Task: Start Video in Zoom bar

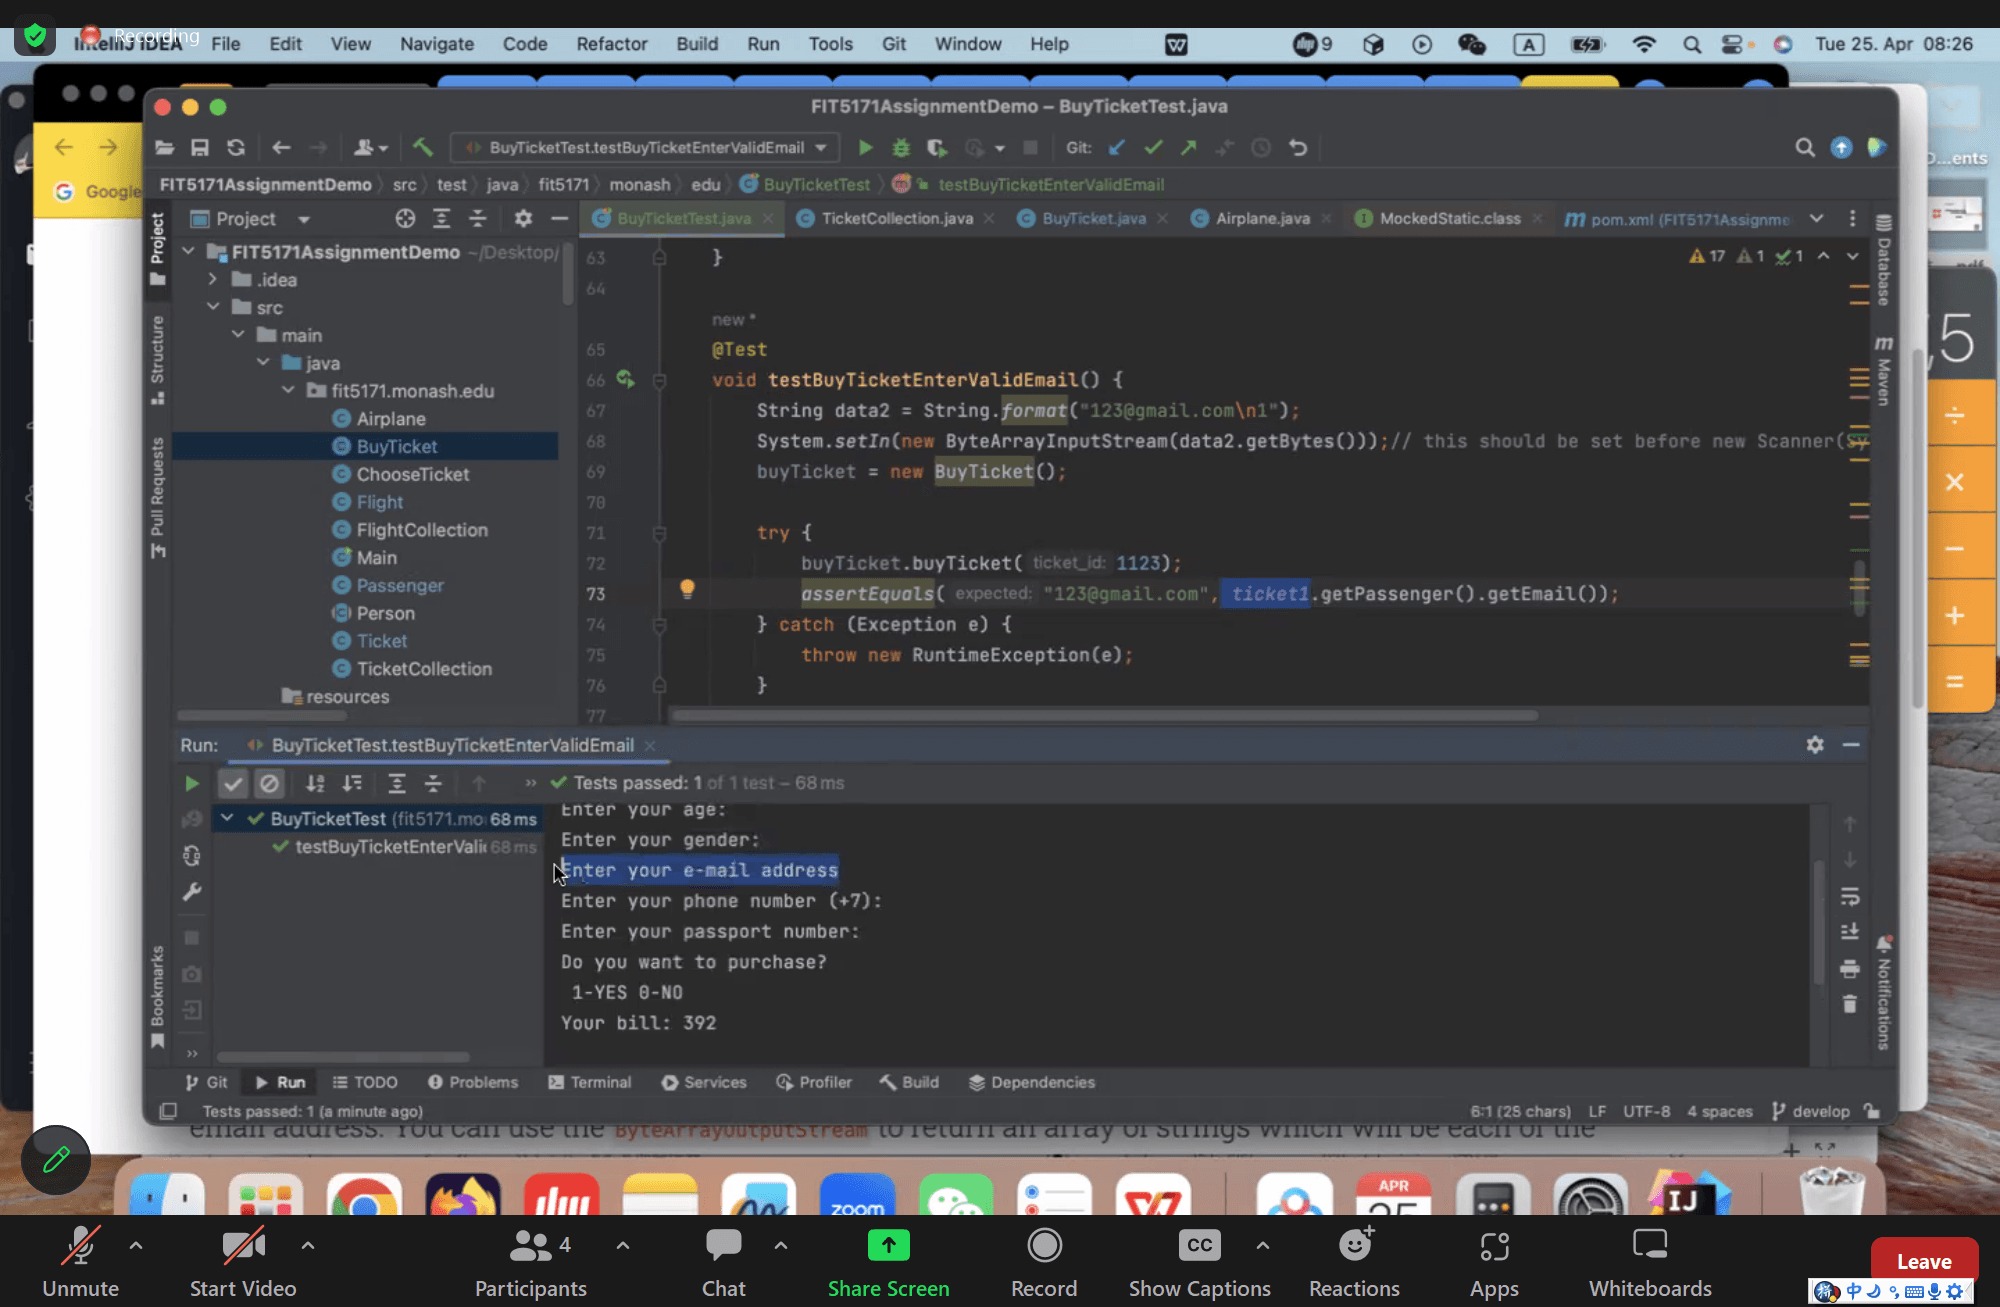Action: [243, 1262]
